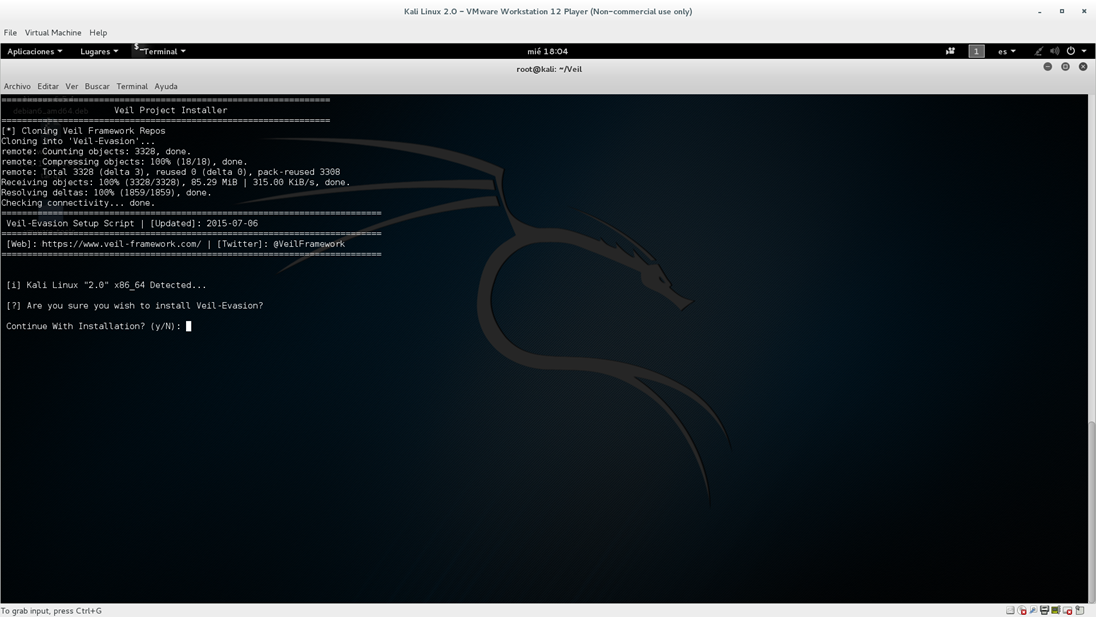
Task: Click 'Kali Linux "2.0" x86_64 Detected...' line
Action: point(106,285)
